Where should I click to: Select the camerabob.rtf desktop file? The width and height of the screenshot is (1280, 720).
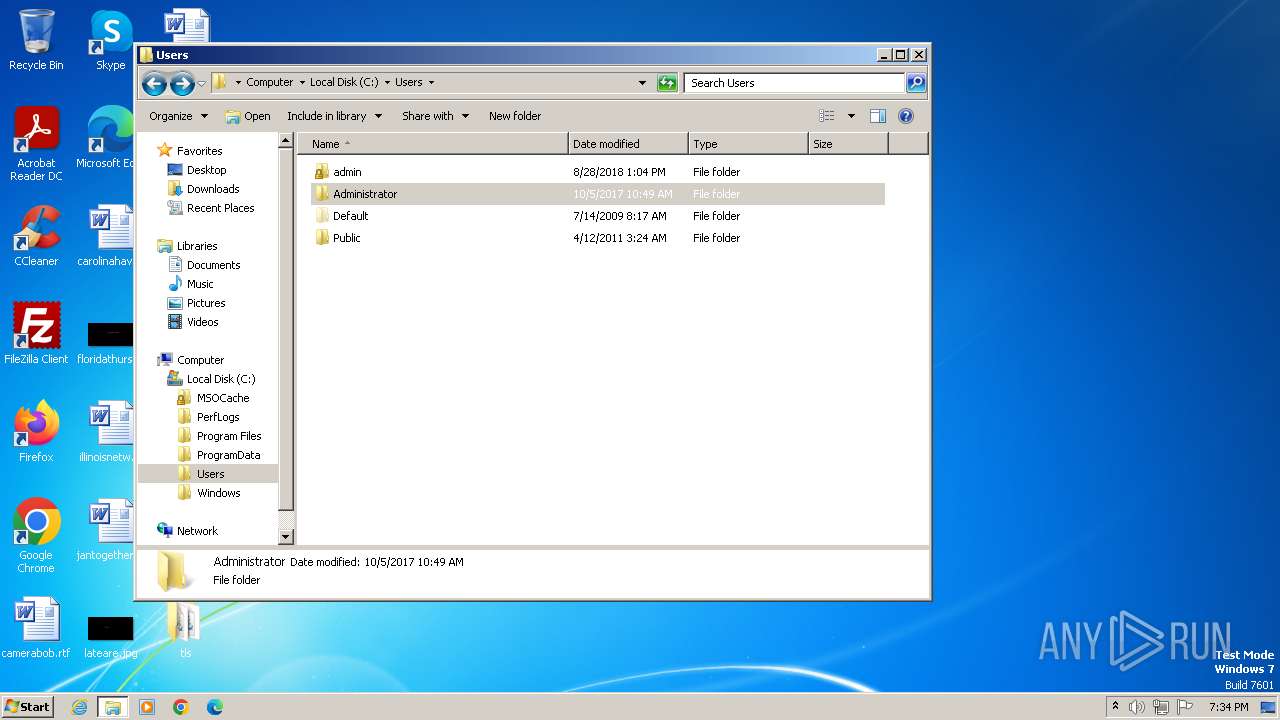click(36, 628)
